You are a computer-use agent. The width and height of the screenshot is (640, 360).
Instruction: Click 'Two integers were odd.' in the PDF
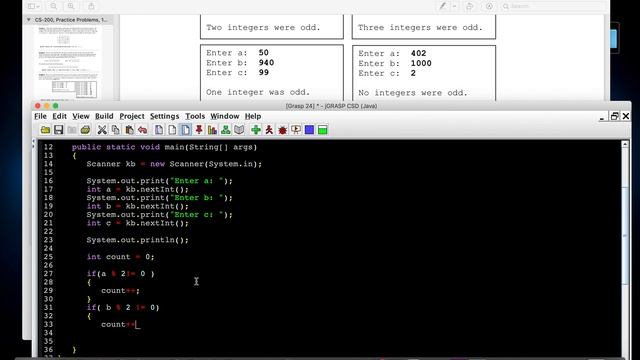click(x=263, y=27)
